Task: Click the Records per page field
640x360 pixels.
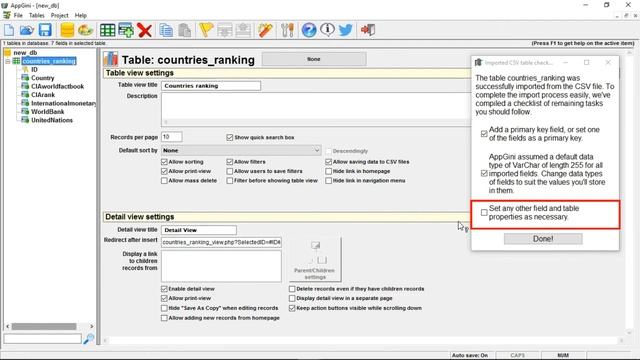Action: click(x=172, y=137)
